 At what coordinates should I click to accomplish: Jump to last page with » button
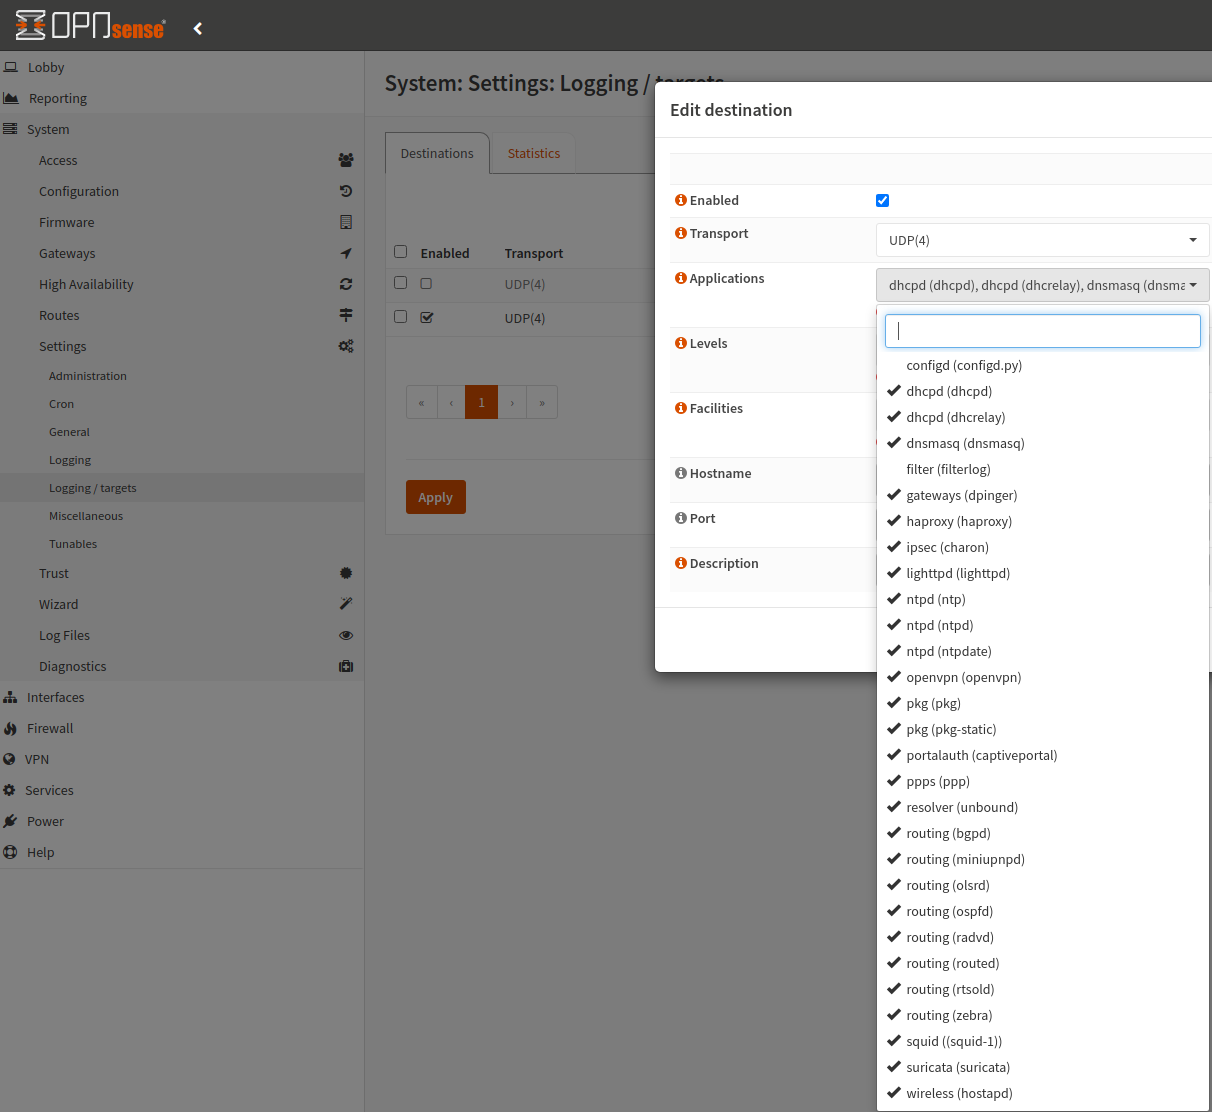[x=542, y=402]
